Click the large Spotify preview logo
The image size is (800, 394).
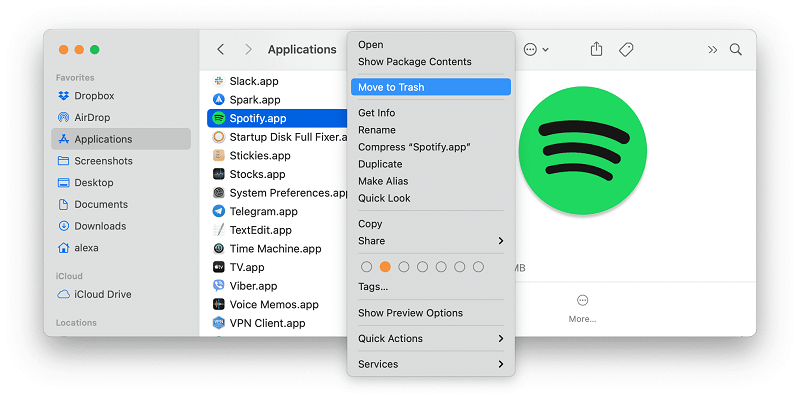tap(583, 151)
